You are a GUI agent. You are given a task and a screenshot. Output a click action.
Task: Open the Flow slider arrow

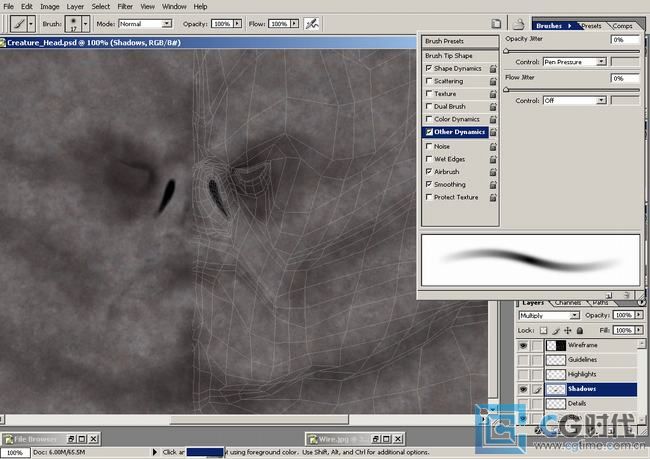(x=294, y=24)
